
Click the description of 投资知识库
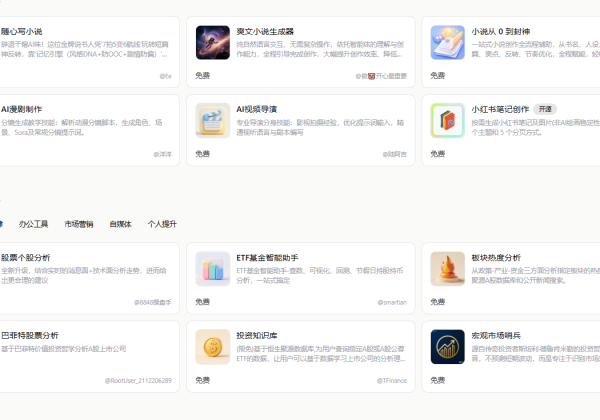pyautogui.click(x=320, y=354)
